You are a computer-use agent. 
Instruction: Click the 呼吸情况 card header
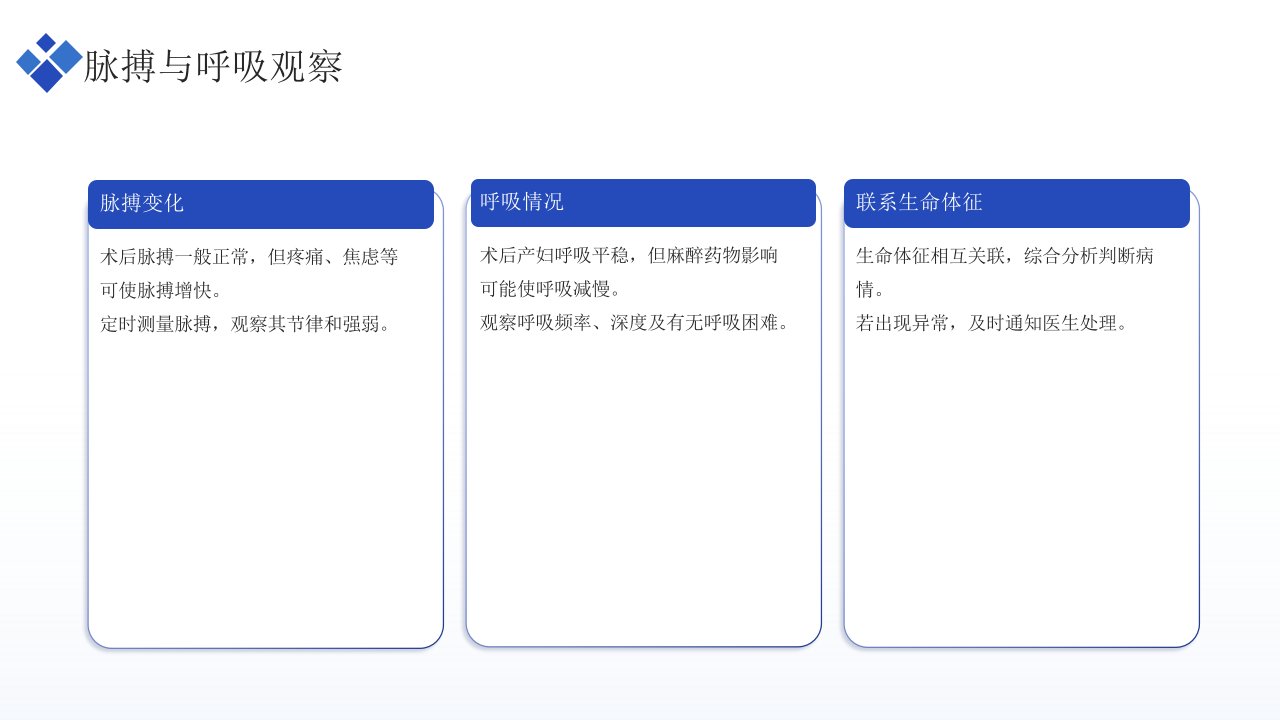[x=643, y=203]
